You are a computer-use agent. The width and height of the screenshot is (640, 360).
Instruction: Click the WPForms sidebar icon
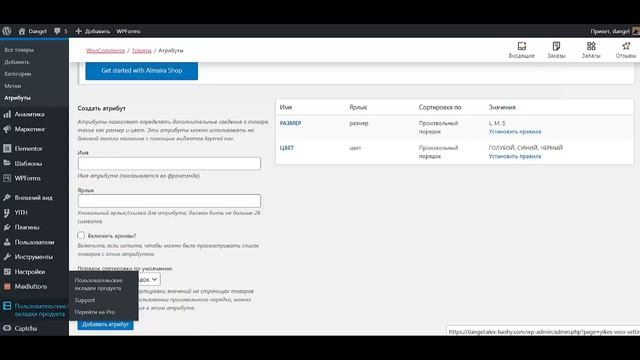(7, 178)
